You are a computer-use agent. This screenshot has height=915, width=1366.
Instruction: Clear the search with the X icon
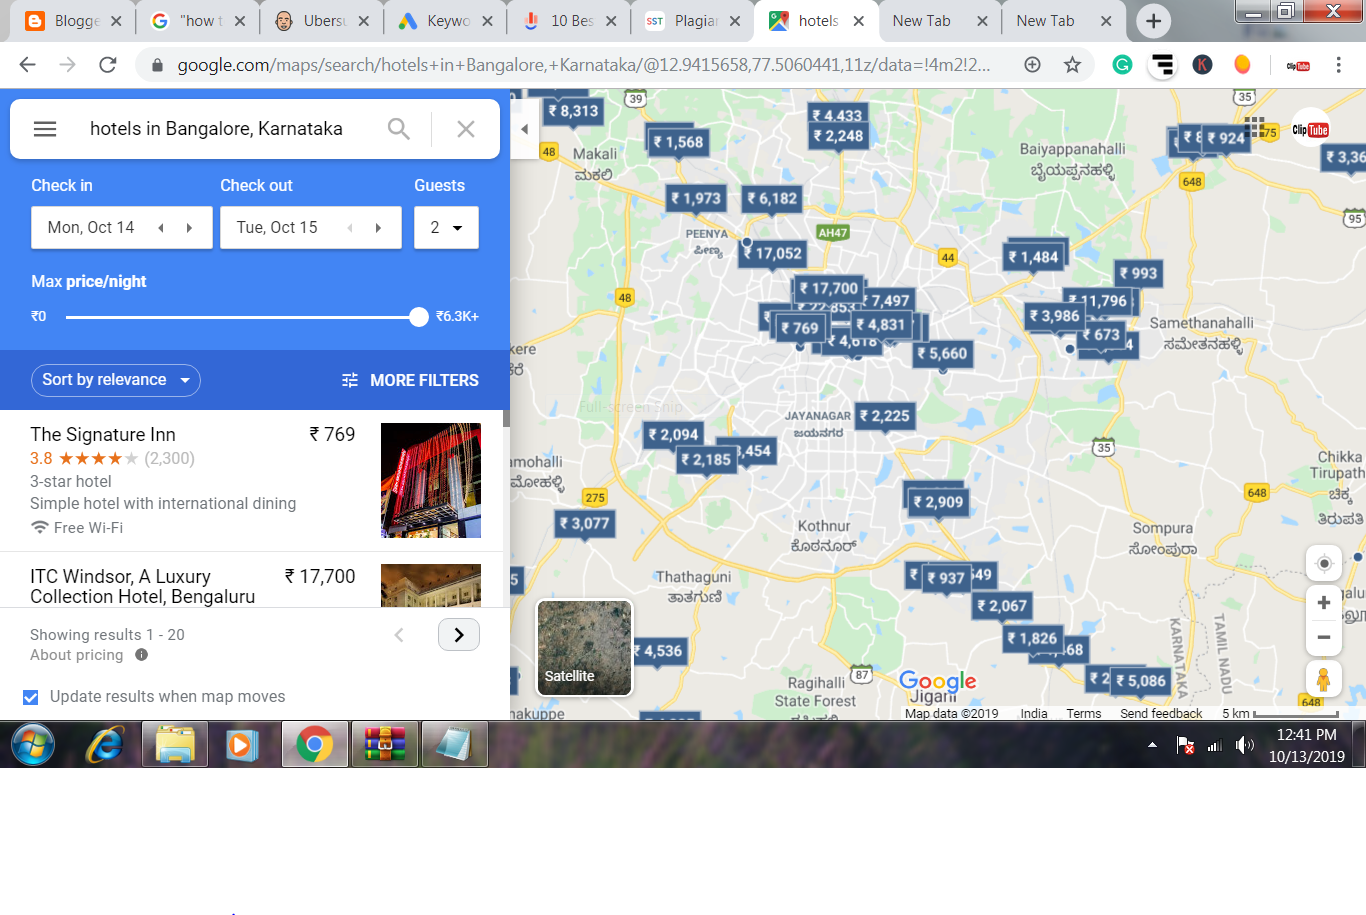pyautogui.click(x=465, y=128)
